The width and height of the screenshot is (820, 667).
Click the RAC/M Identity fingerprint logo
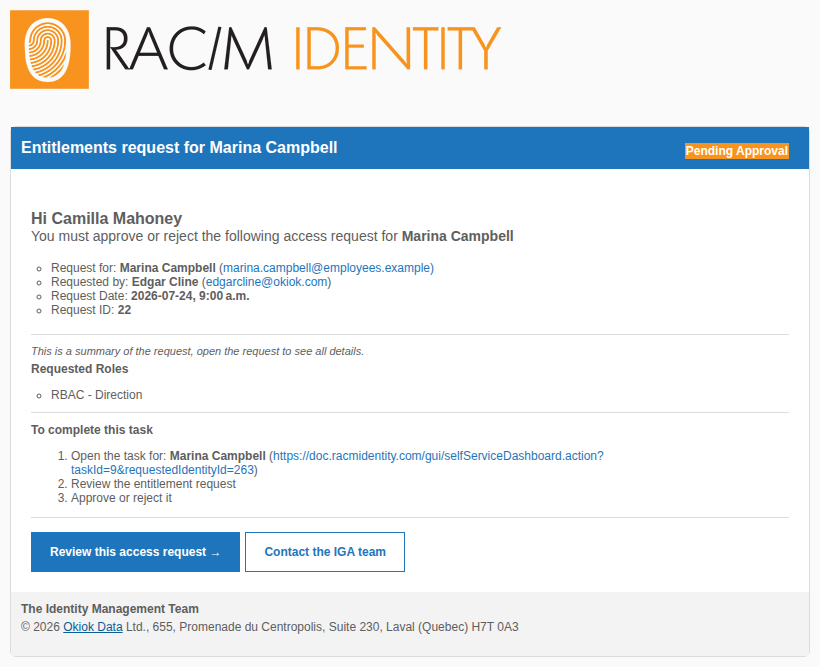(x=49, y=50)
